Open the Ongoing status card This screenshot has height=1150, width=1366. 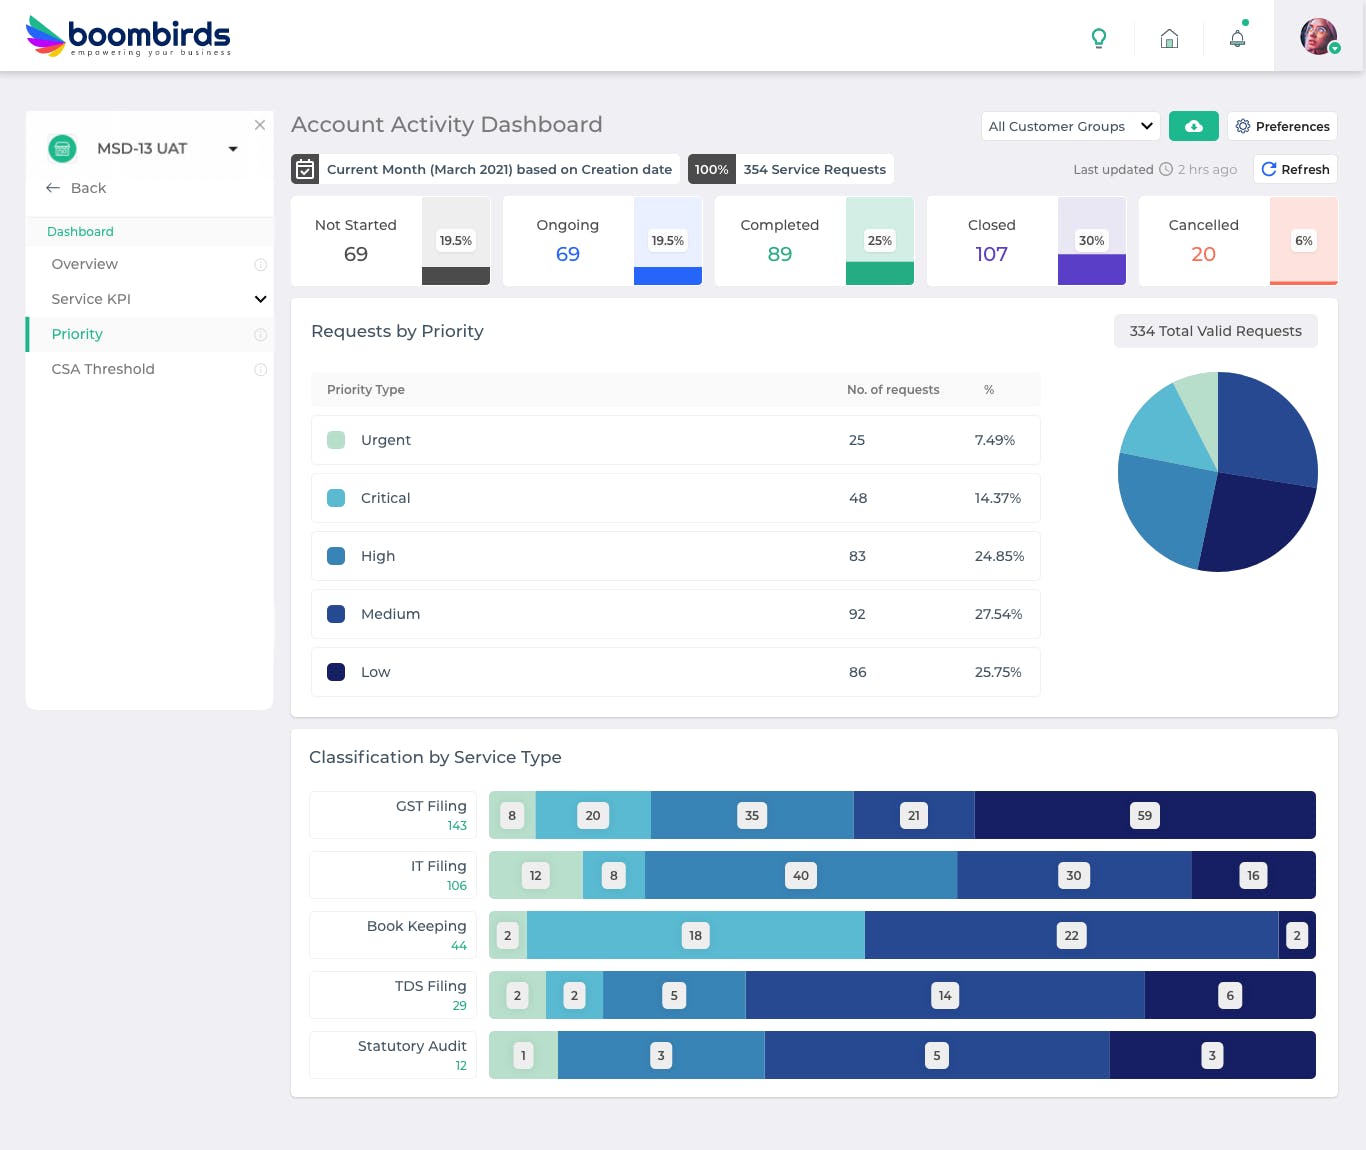tap(603, 241)
